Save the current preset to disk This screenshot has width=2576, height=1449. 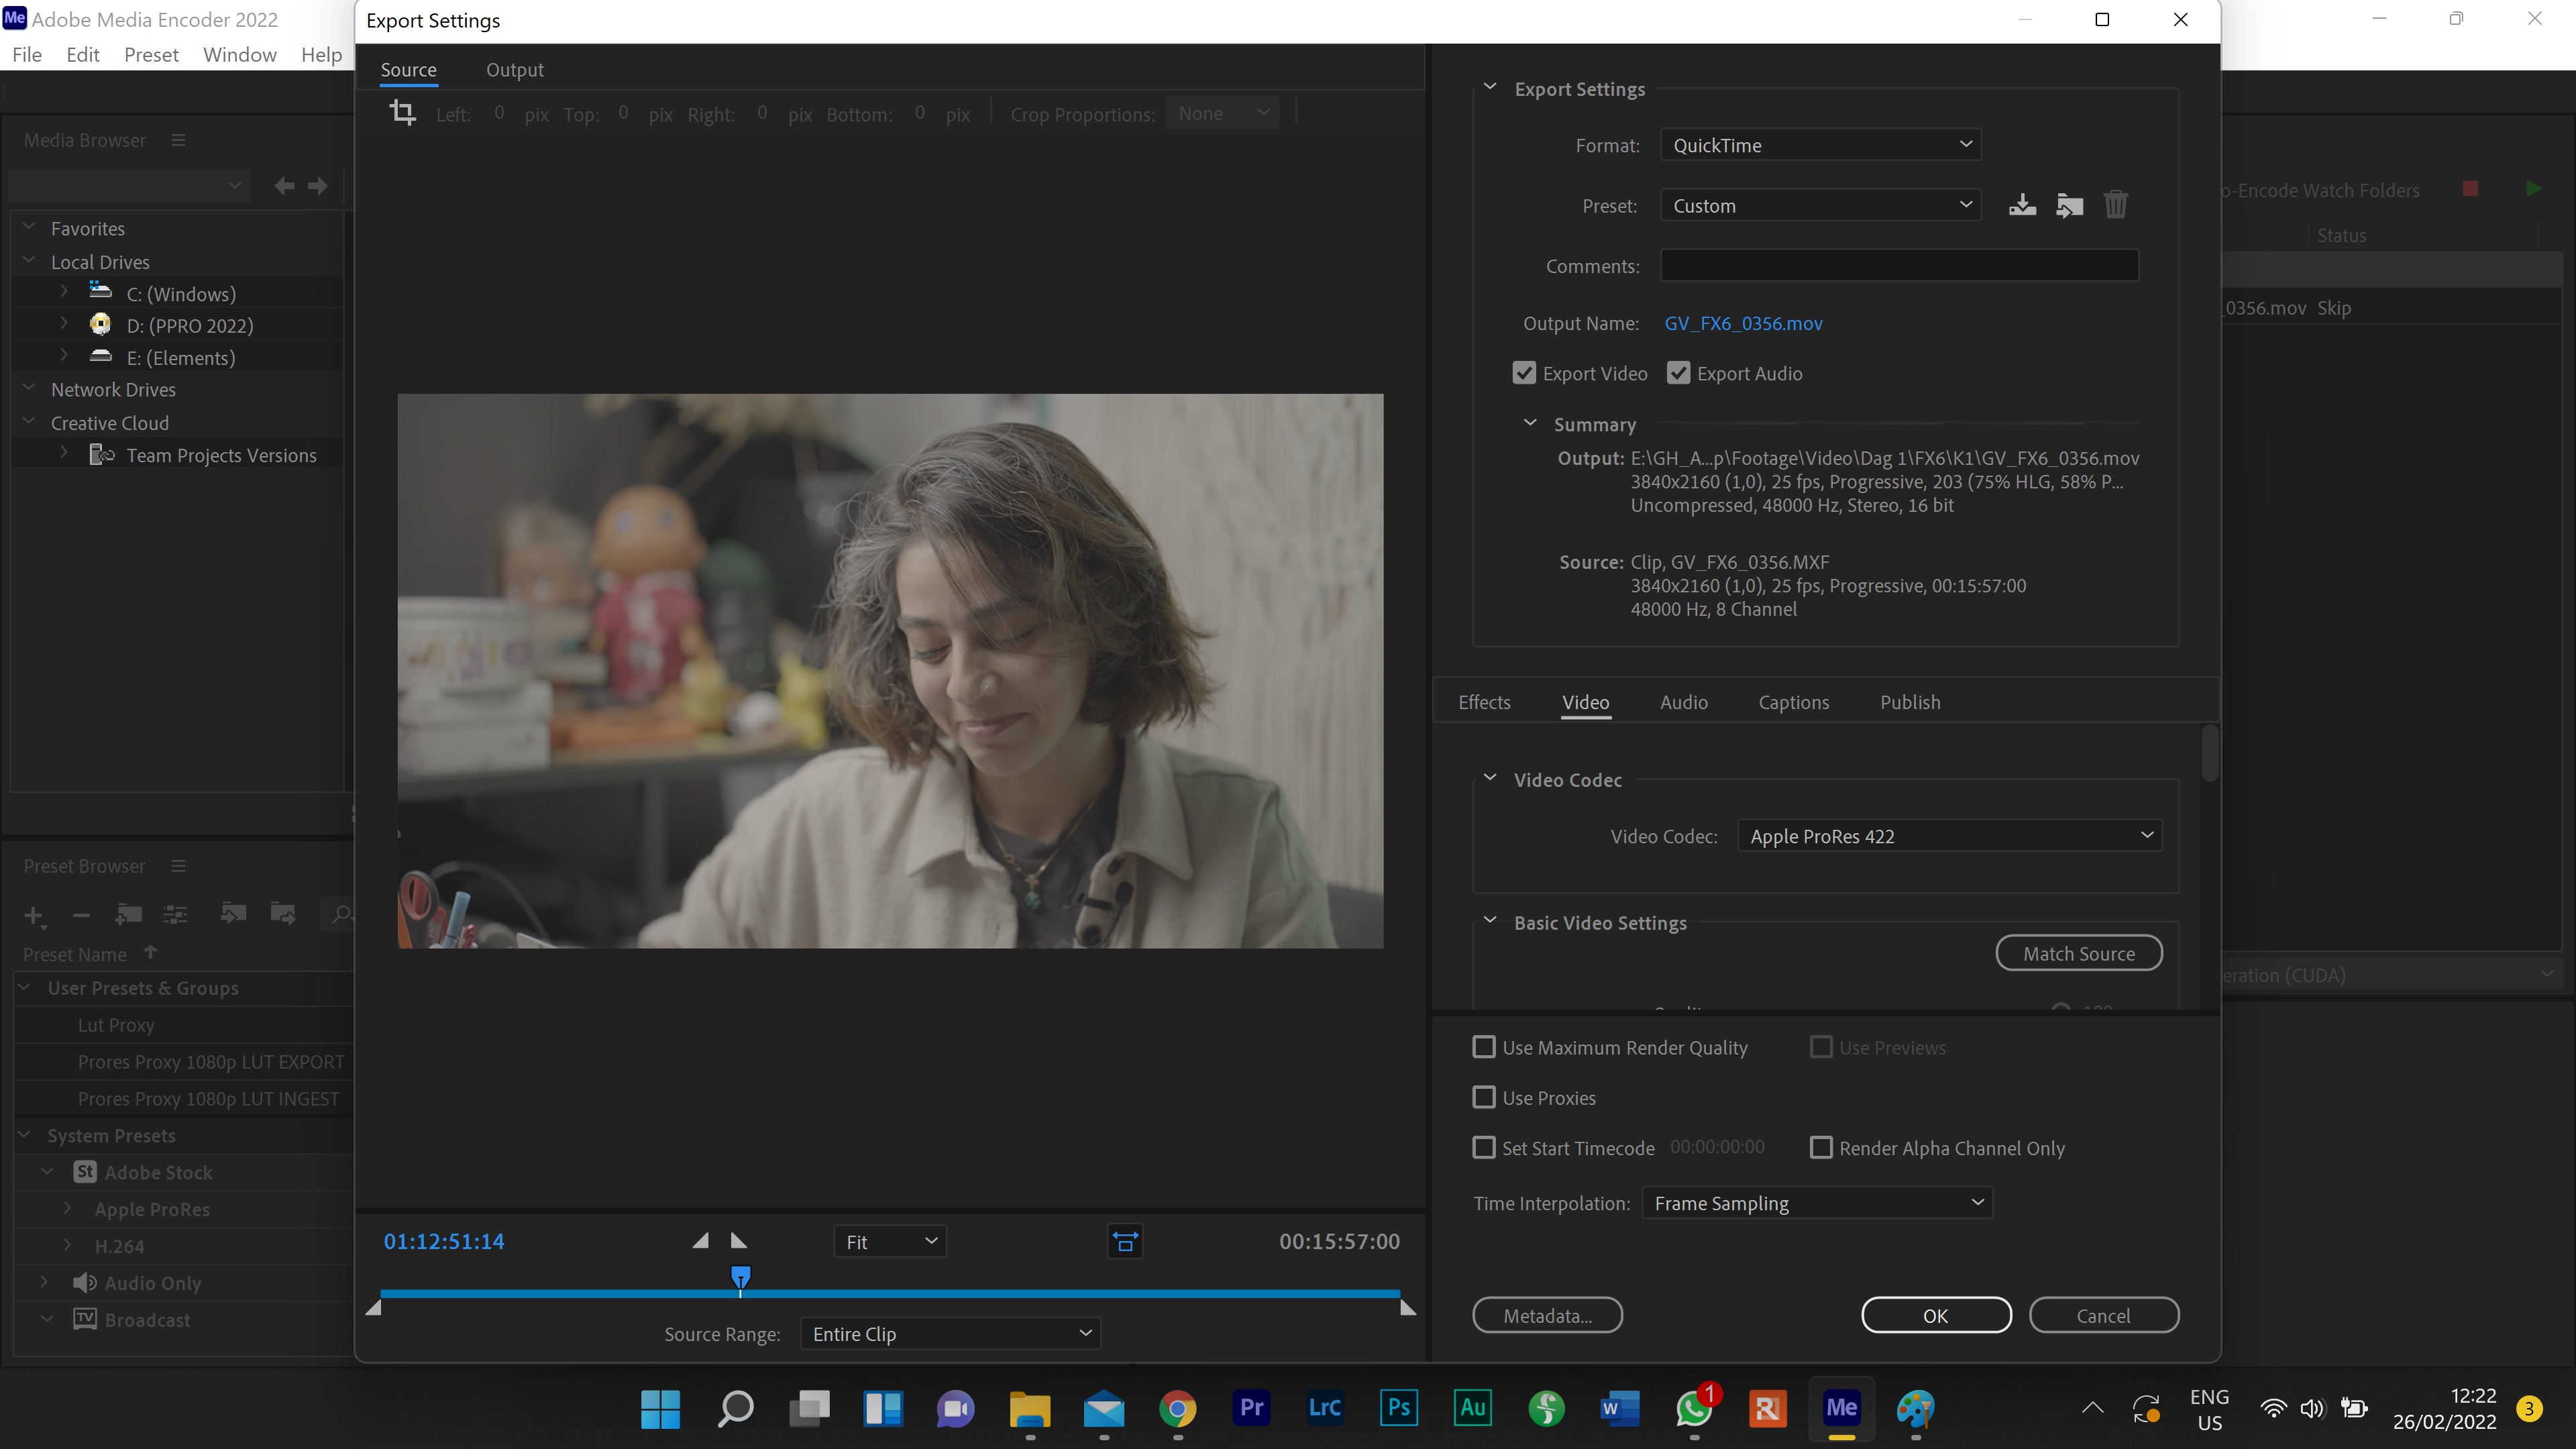pyautogui.click(x=2022, y=204)
